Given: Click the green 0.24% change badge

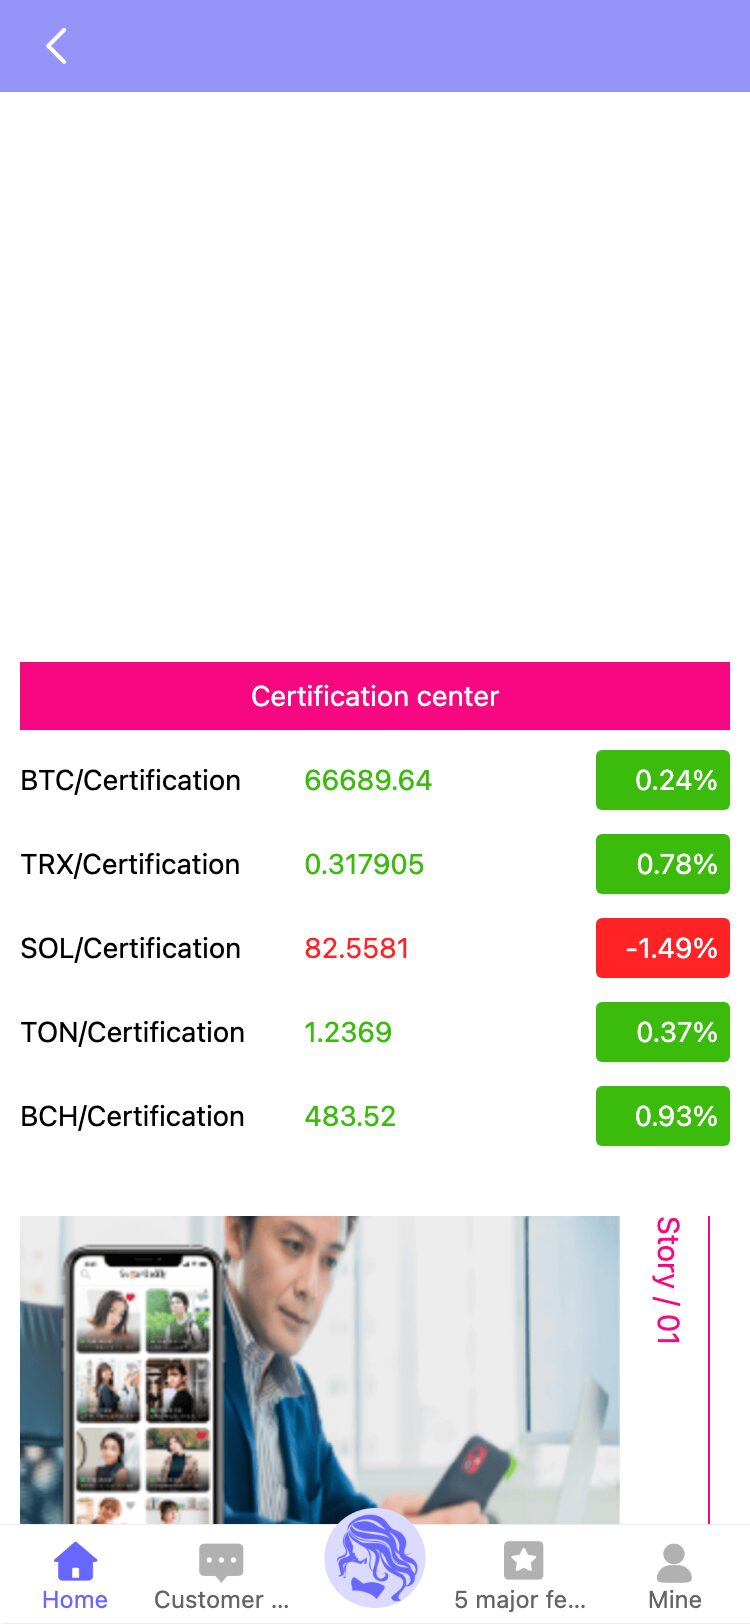Looking at the screenshot, I should (663, 780).
